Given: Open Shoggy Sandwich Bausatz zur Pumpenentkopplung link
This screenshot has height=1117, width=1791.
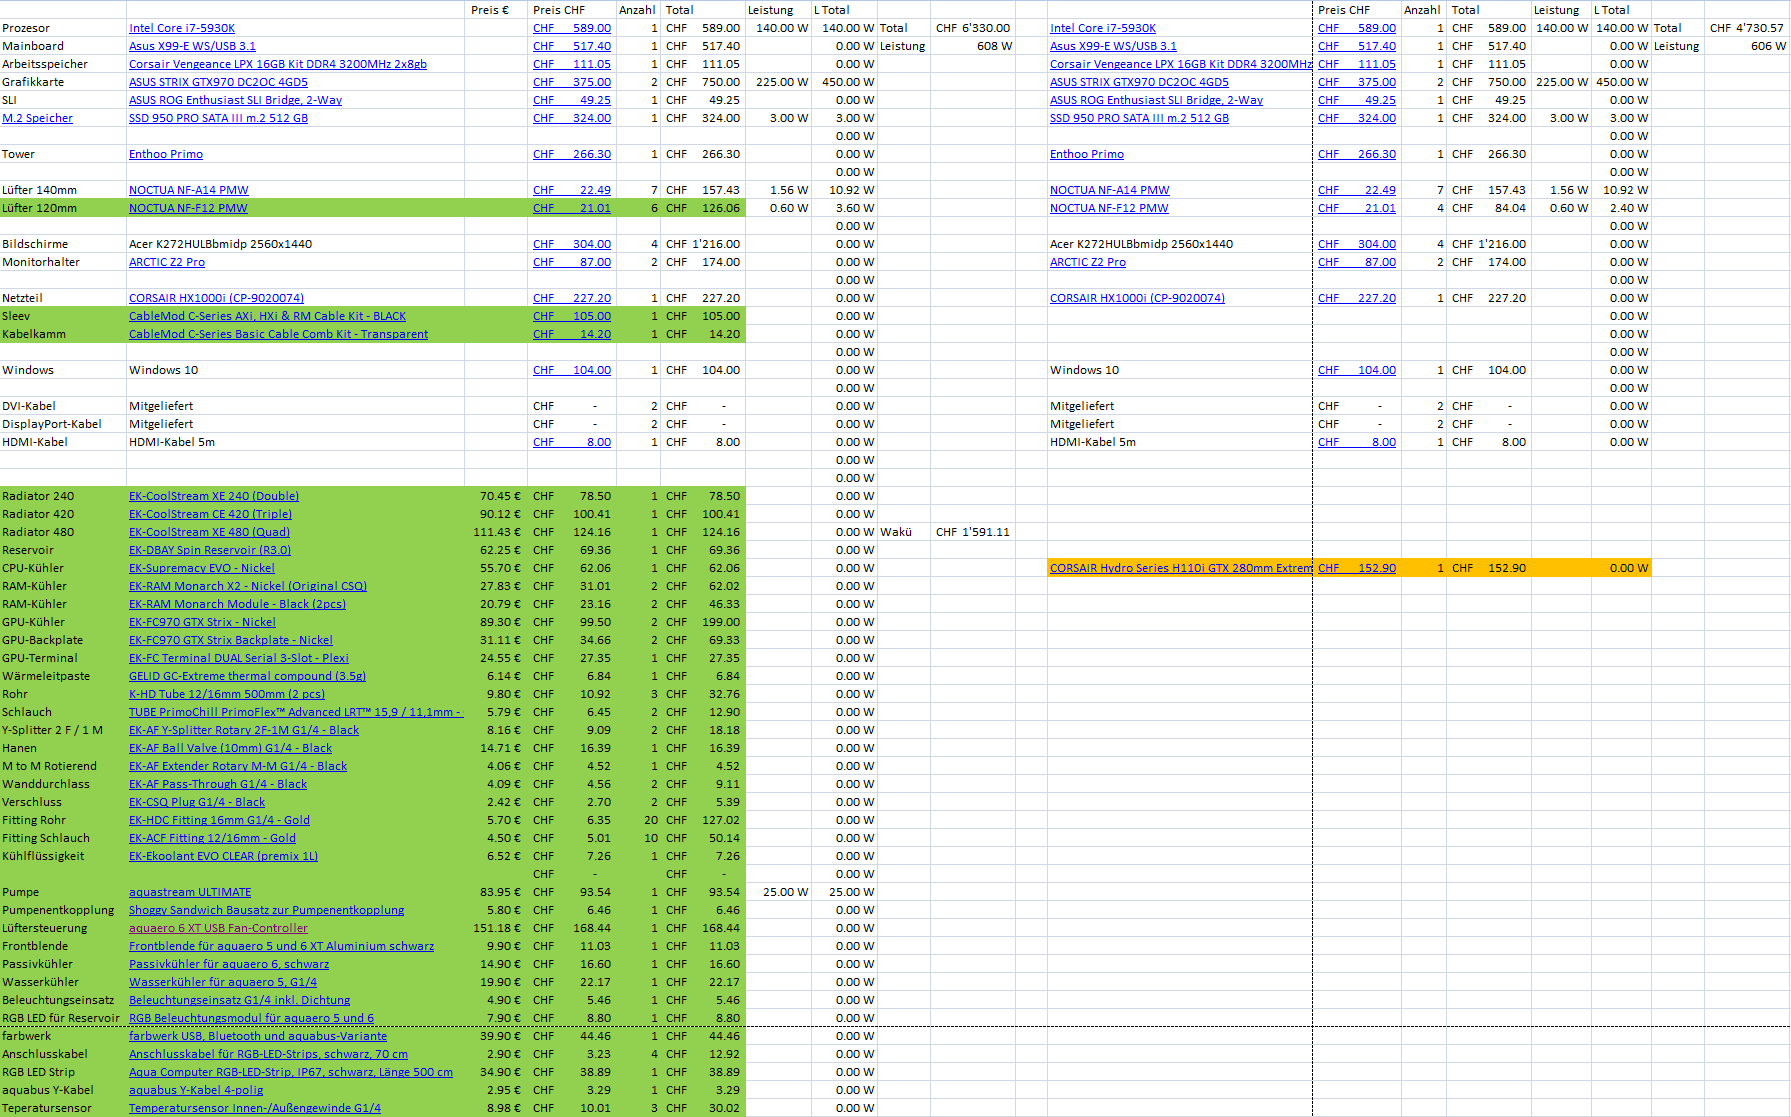Looking at the screenshot, I should [x=266, y=910].
